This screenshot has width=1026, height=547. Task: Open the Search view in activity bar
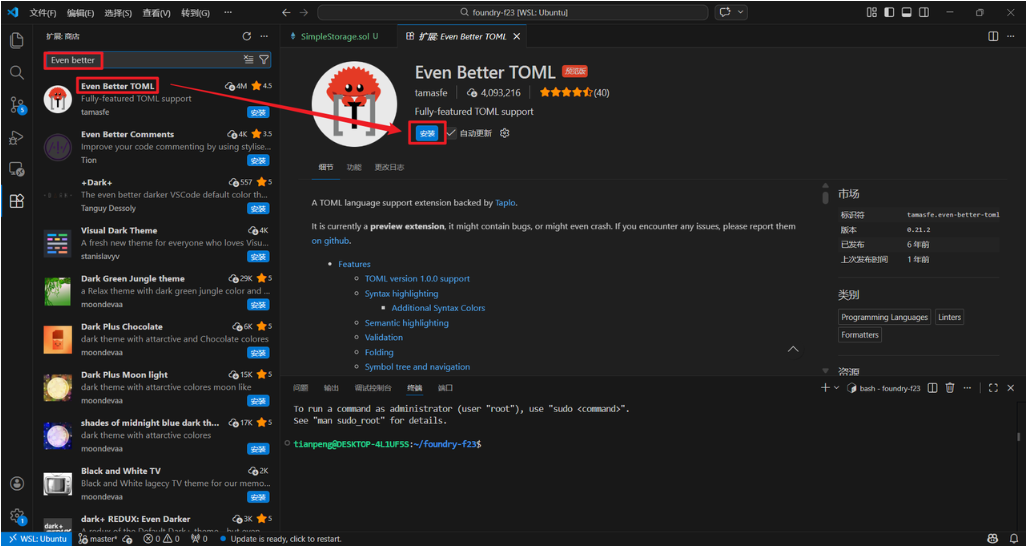point(16,73)
